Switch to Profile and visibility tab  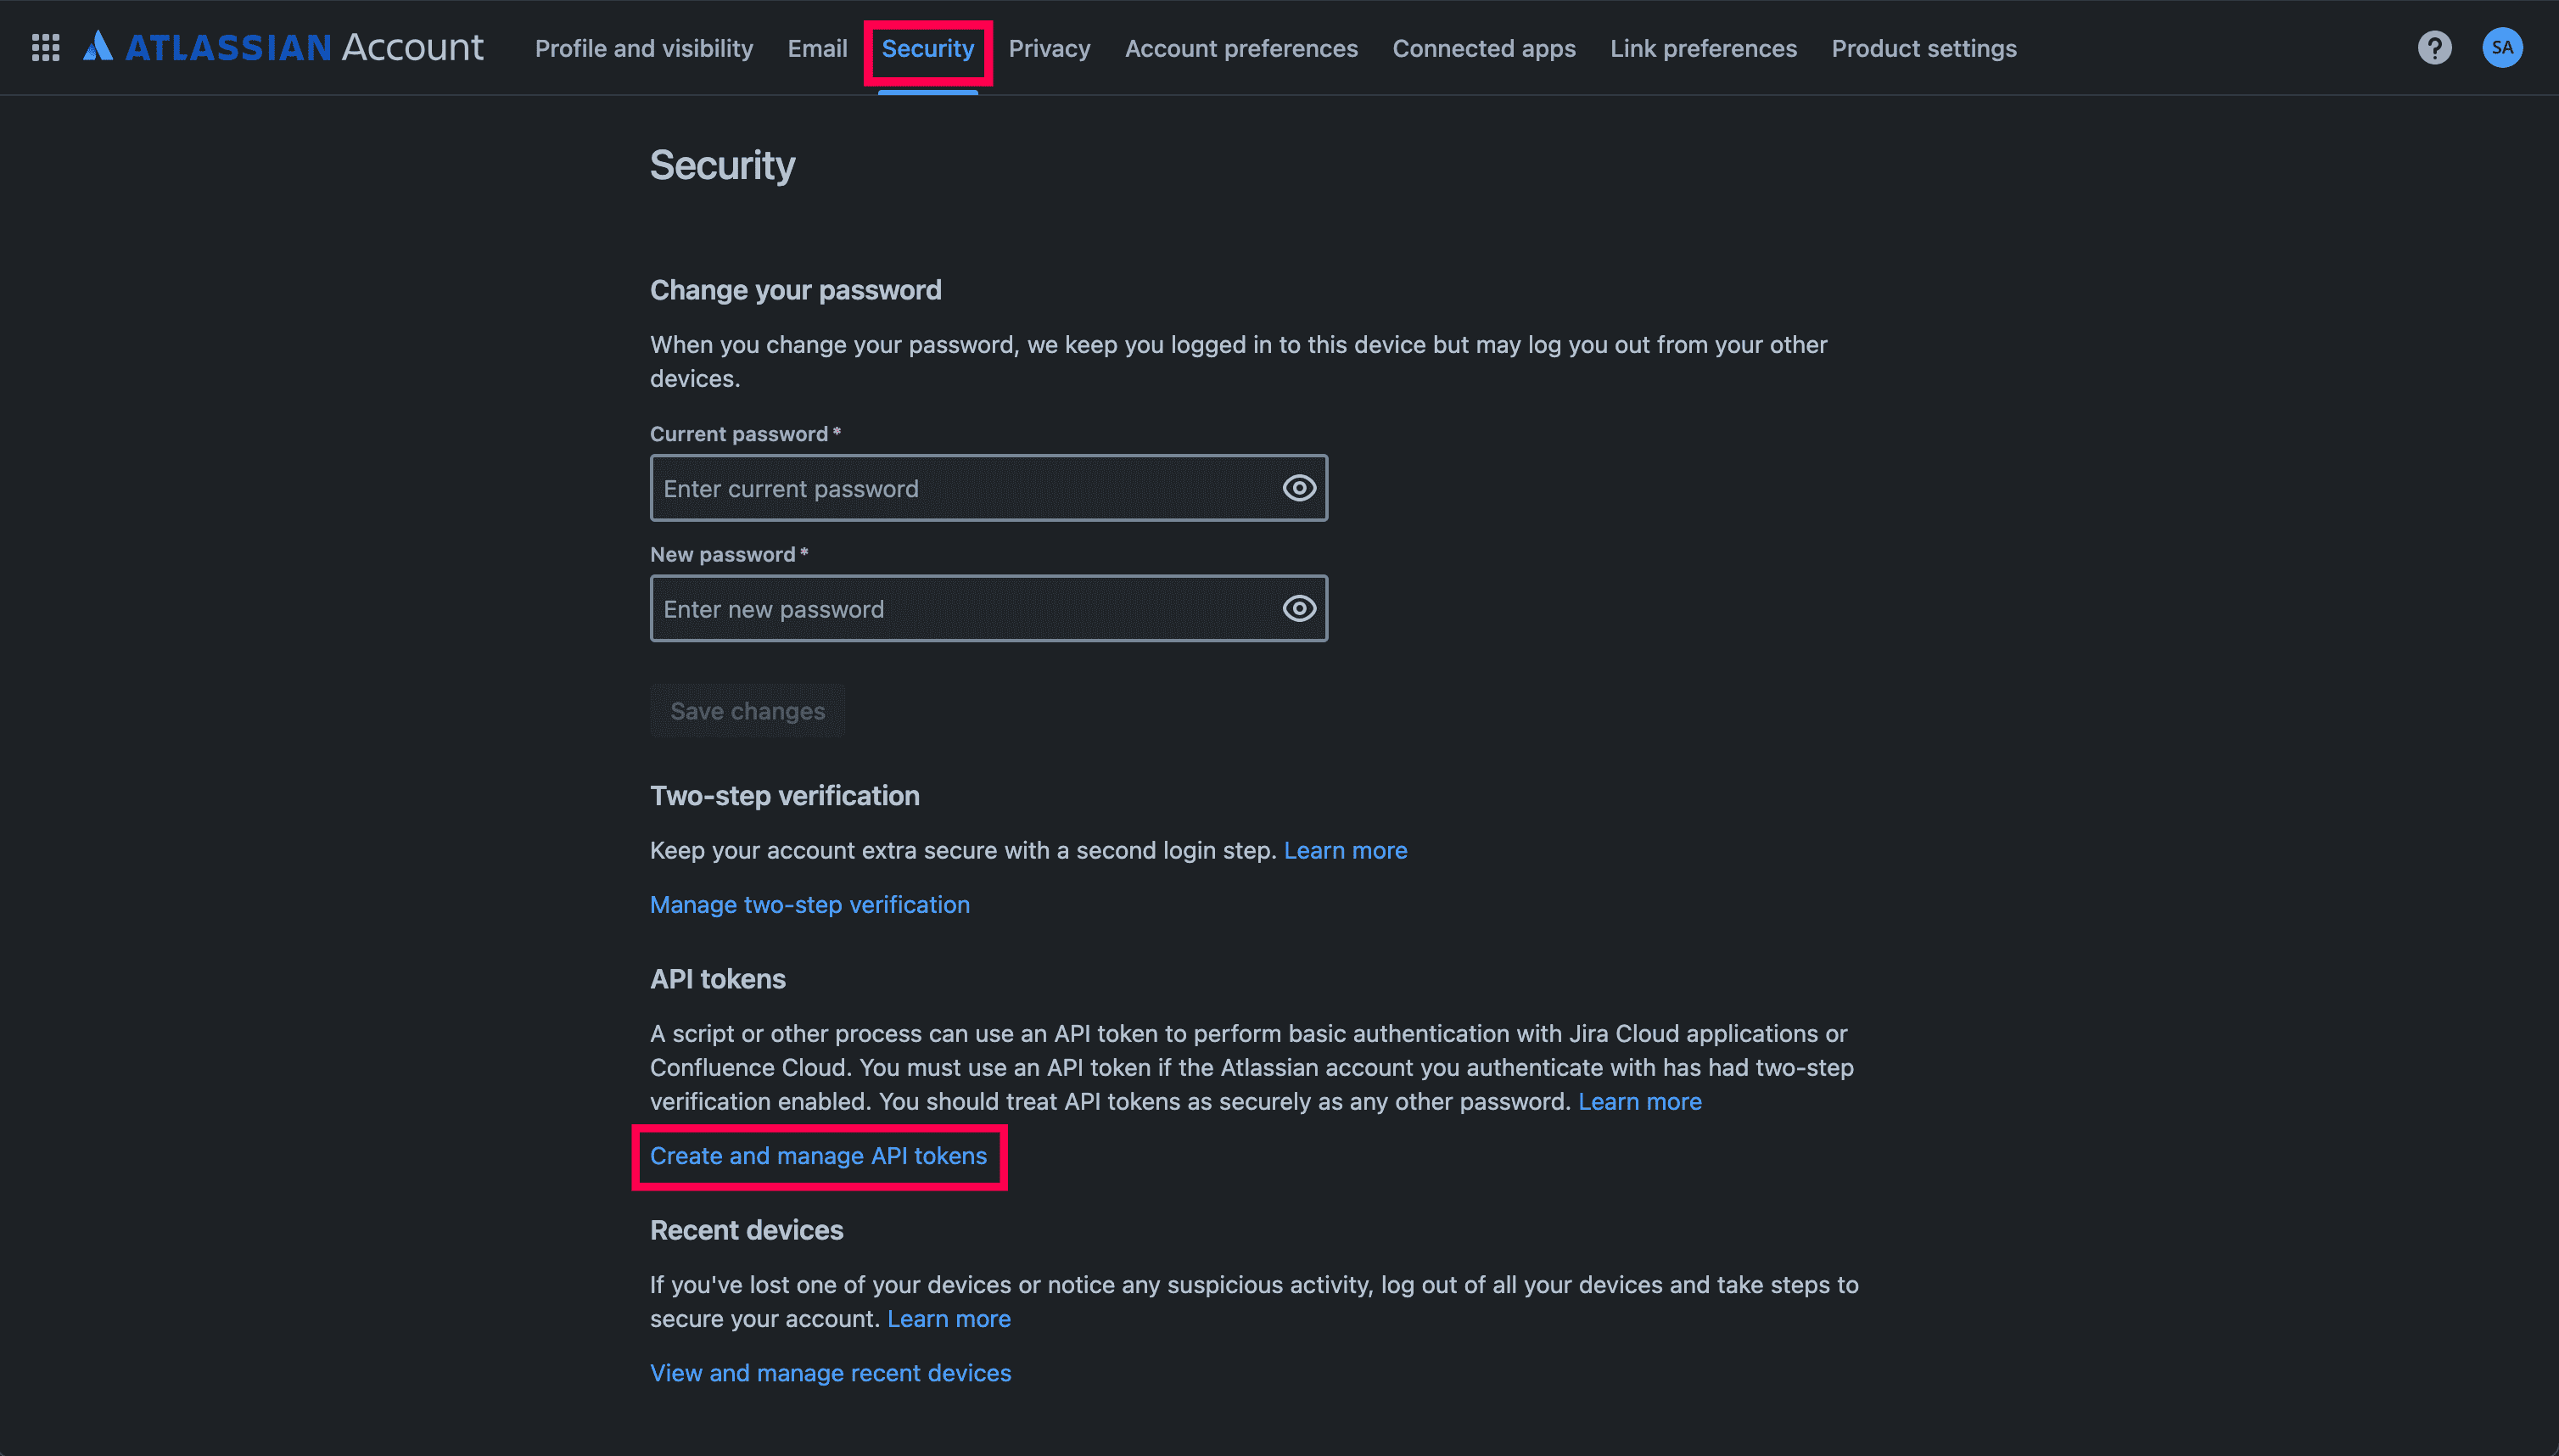[644, 49]
